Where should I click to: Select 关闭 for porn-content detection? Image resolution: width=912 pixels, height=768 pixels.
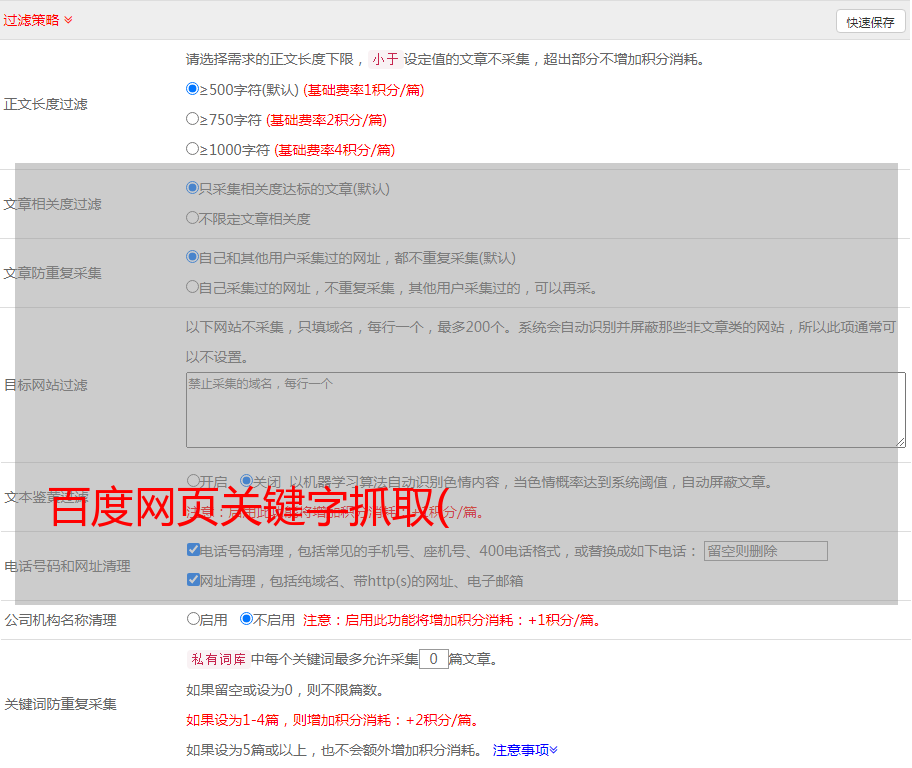[247, 481]
